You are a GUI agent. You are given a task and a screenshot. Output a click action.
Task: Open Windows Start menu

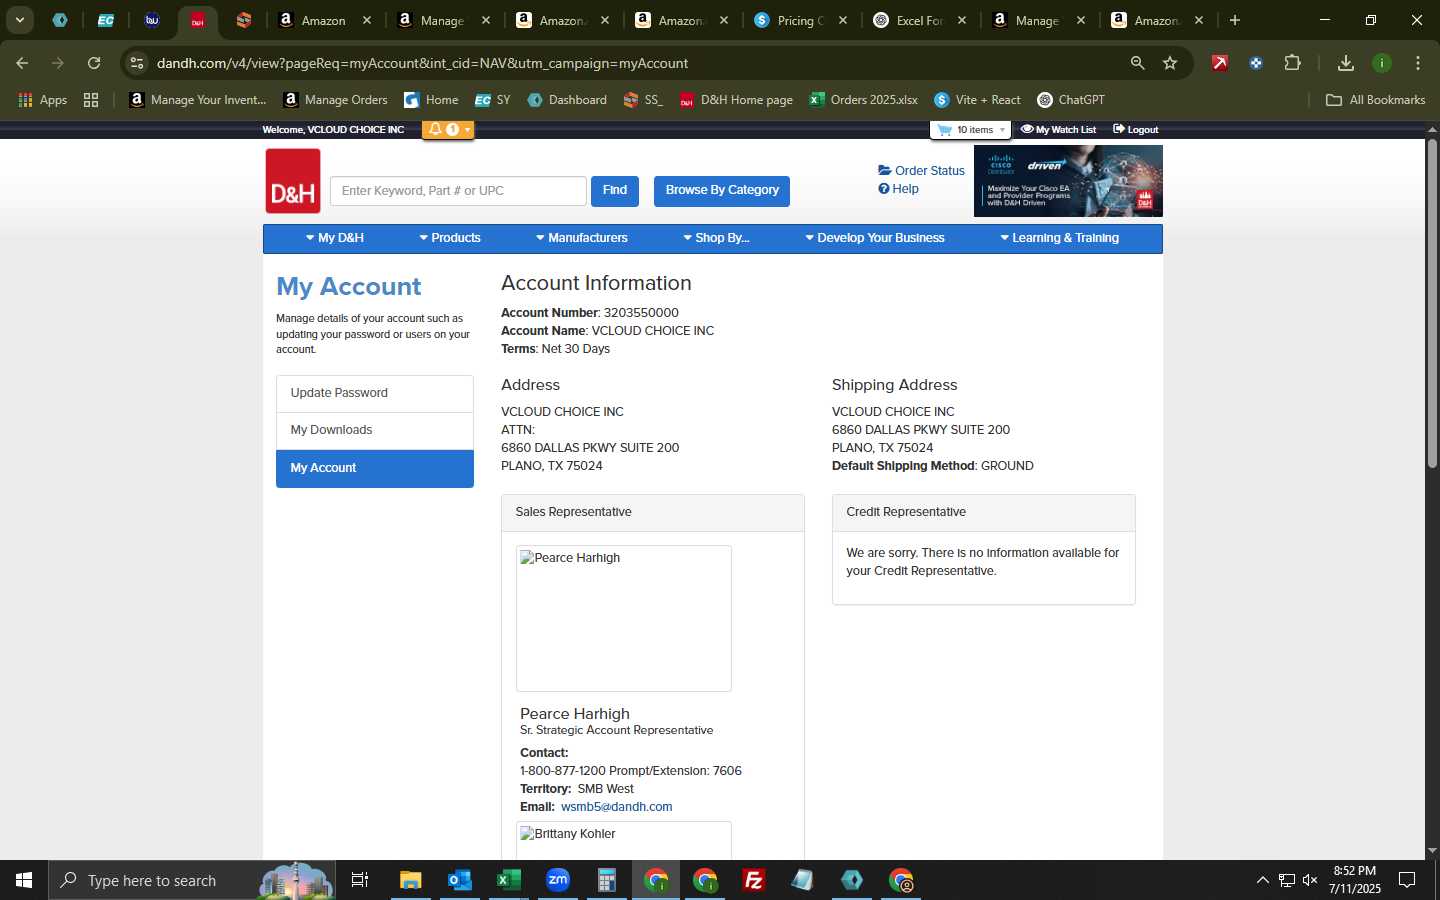coord(24,880)
